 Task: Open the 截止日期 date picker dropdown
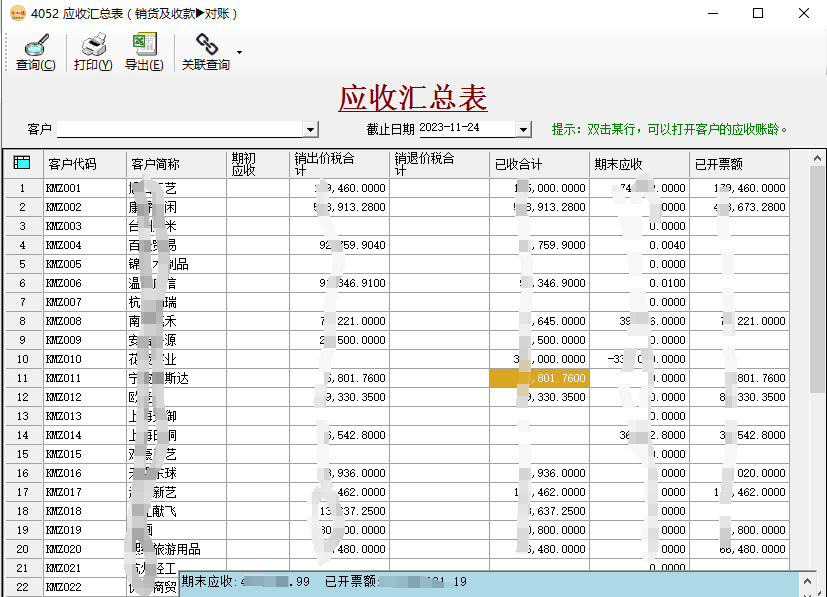coord(522,128)
